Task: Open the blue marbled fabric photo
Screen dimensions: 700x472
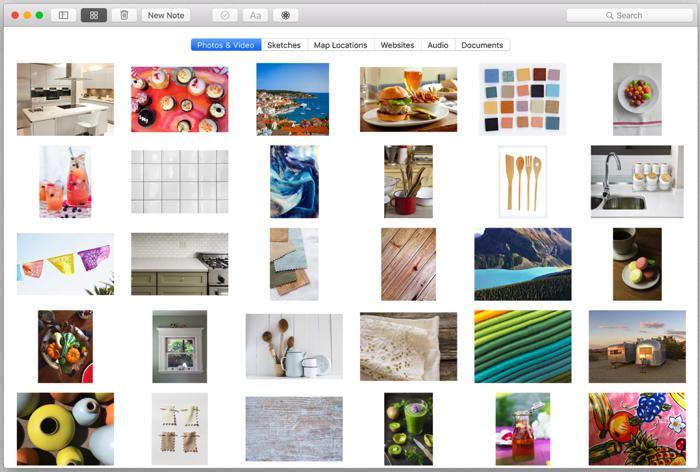Action: pos(294,181)
